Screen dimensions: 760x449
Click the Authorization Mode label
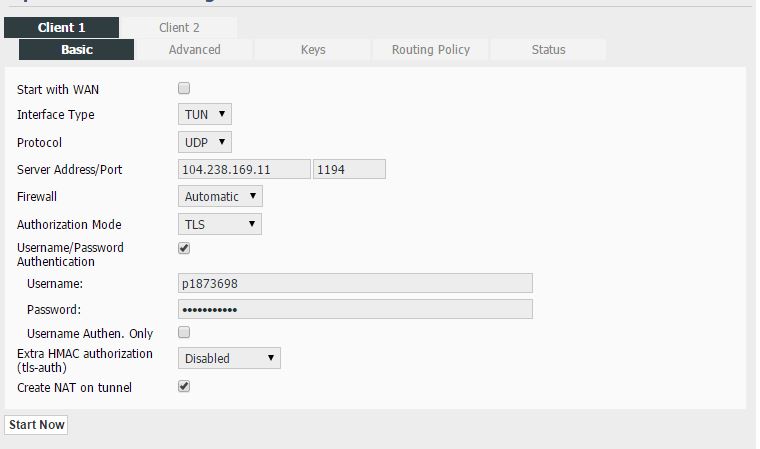[x=69, y=224]
